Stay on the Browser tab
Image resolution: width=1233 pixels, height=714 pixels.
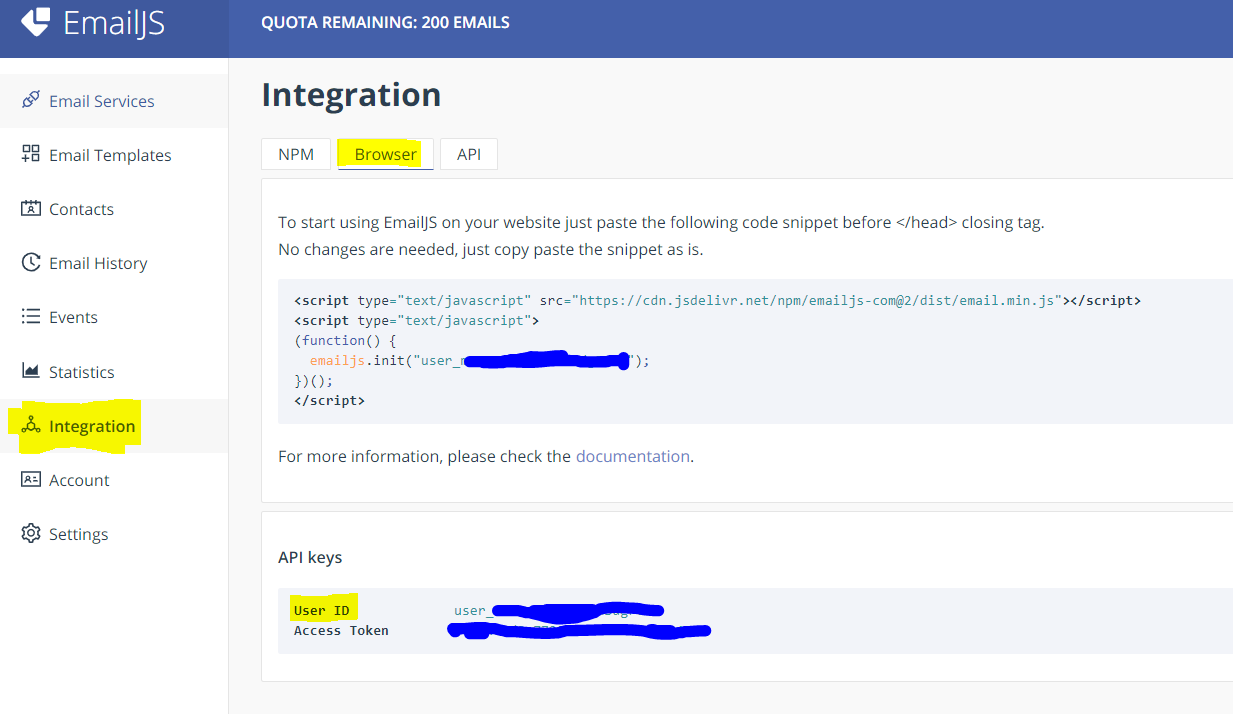(x=385, y=154)
